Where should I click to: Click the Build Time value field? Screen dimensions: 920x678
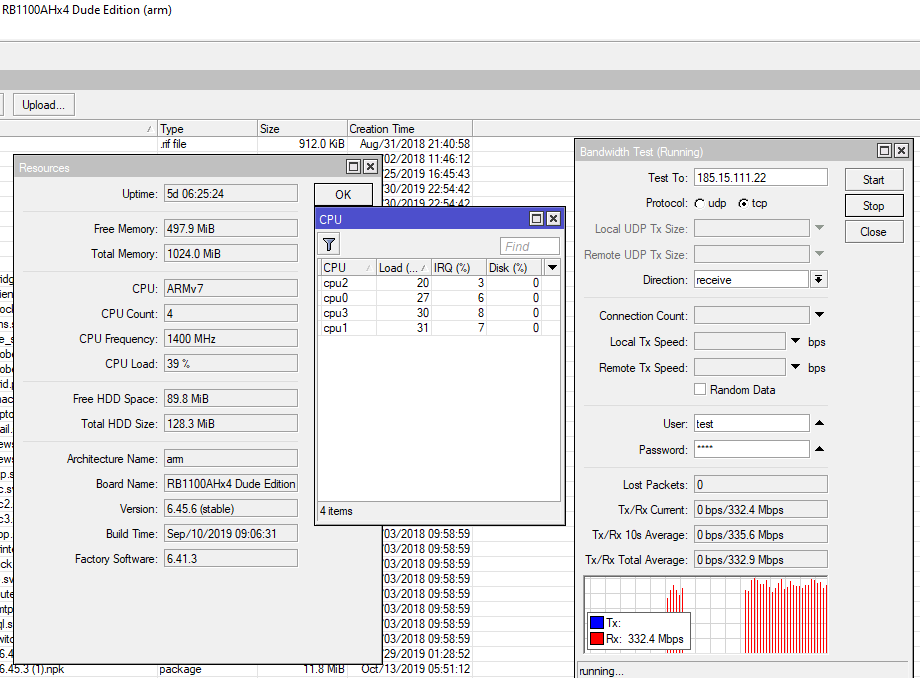[x=231, y=534]
